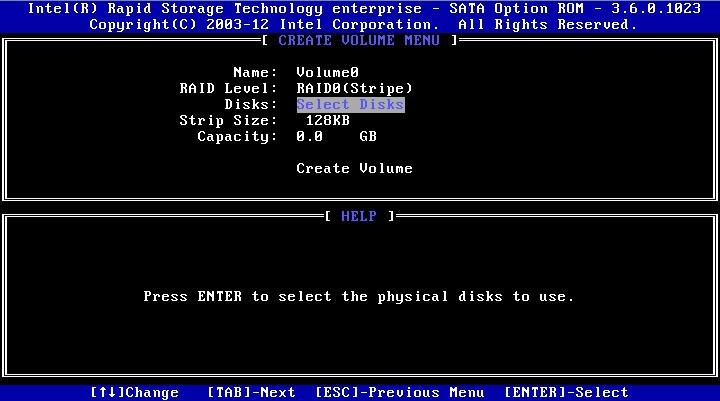Open the RAID0(Stripe) level selector

pyautogui.click(x=354, y=88)
